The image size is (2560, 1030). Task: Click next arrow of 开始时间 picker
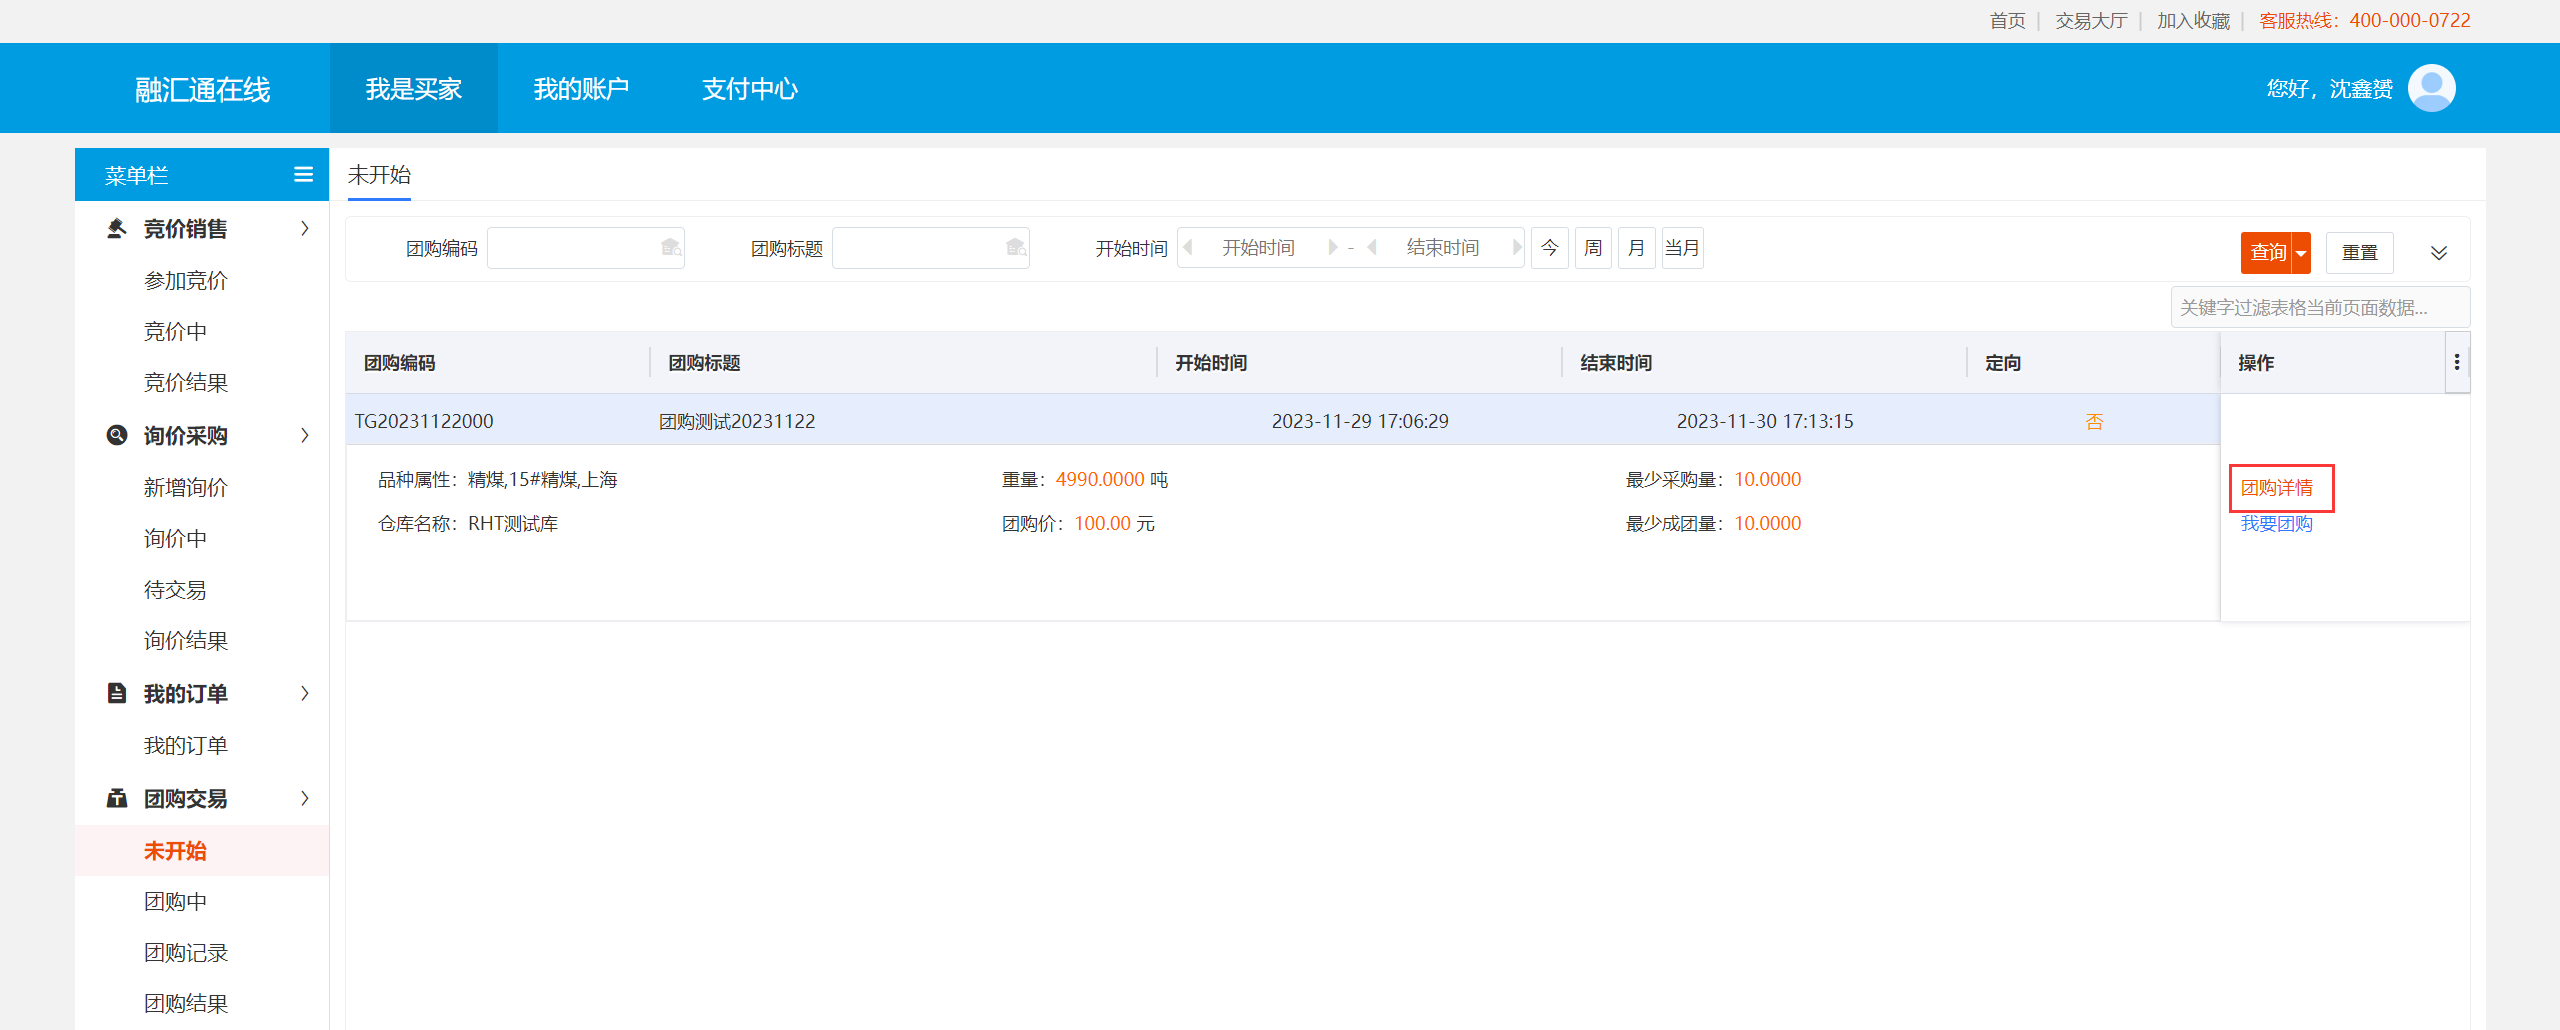1332,247
